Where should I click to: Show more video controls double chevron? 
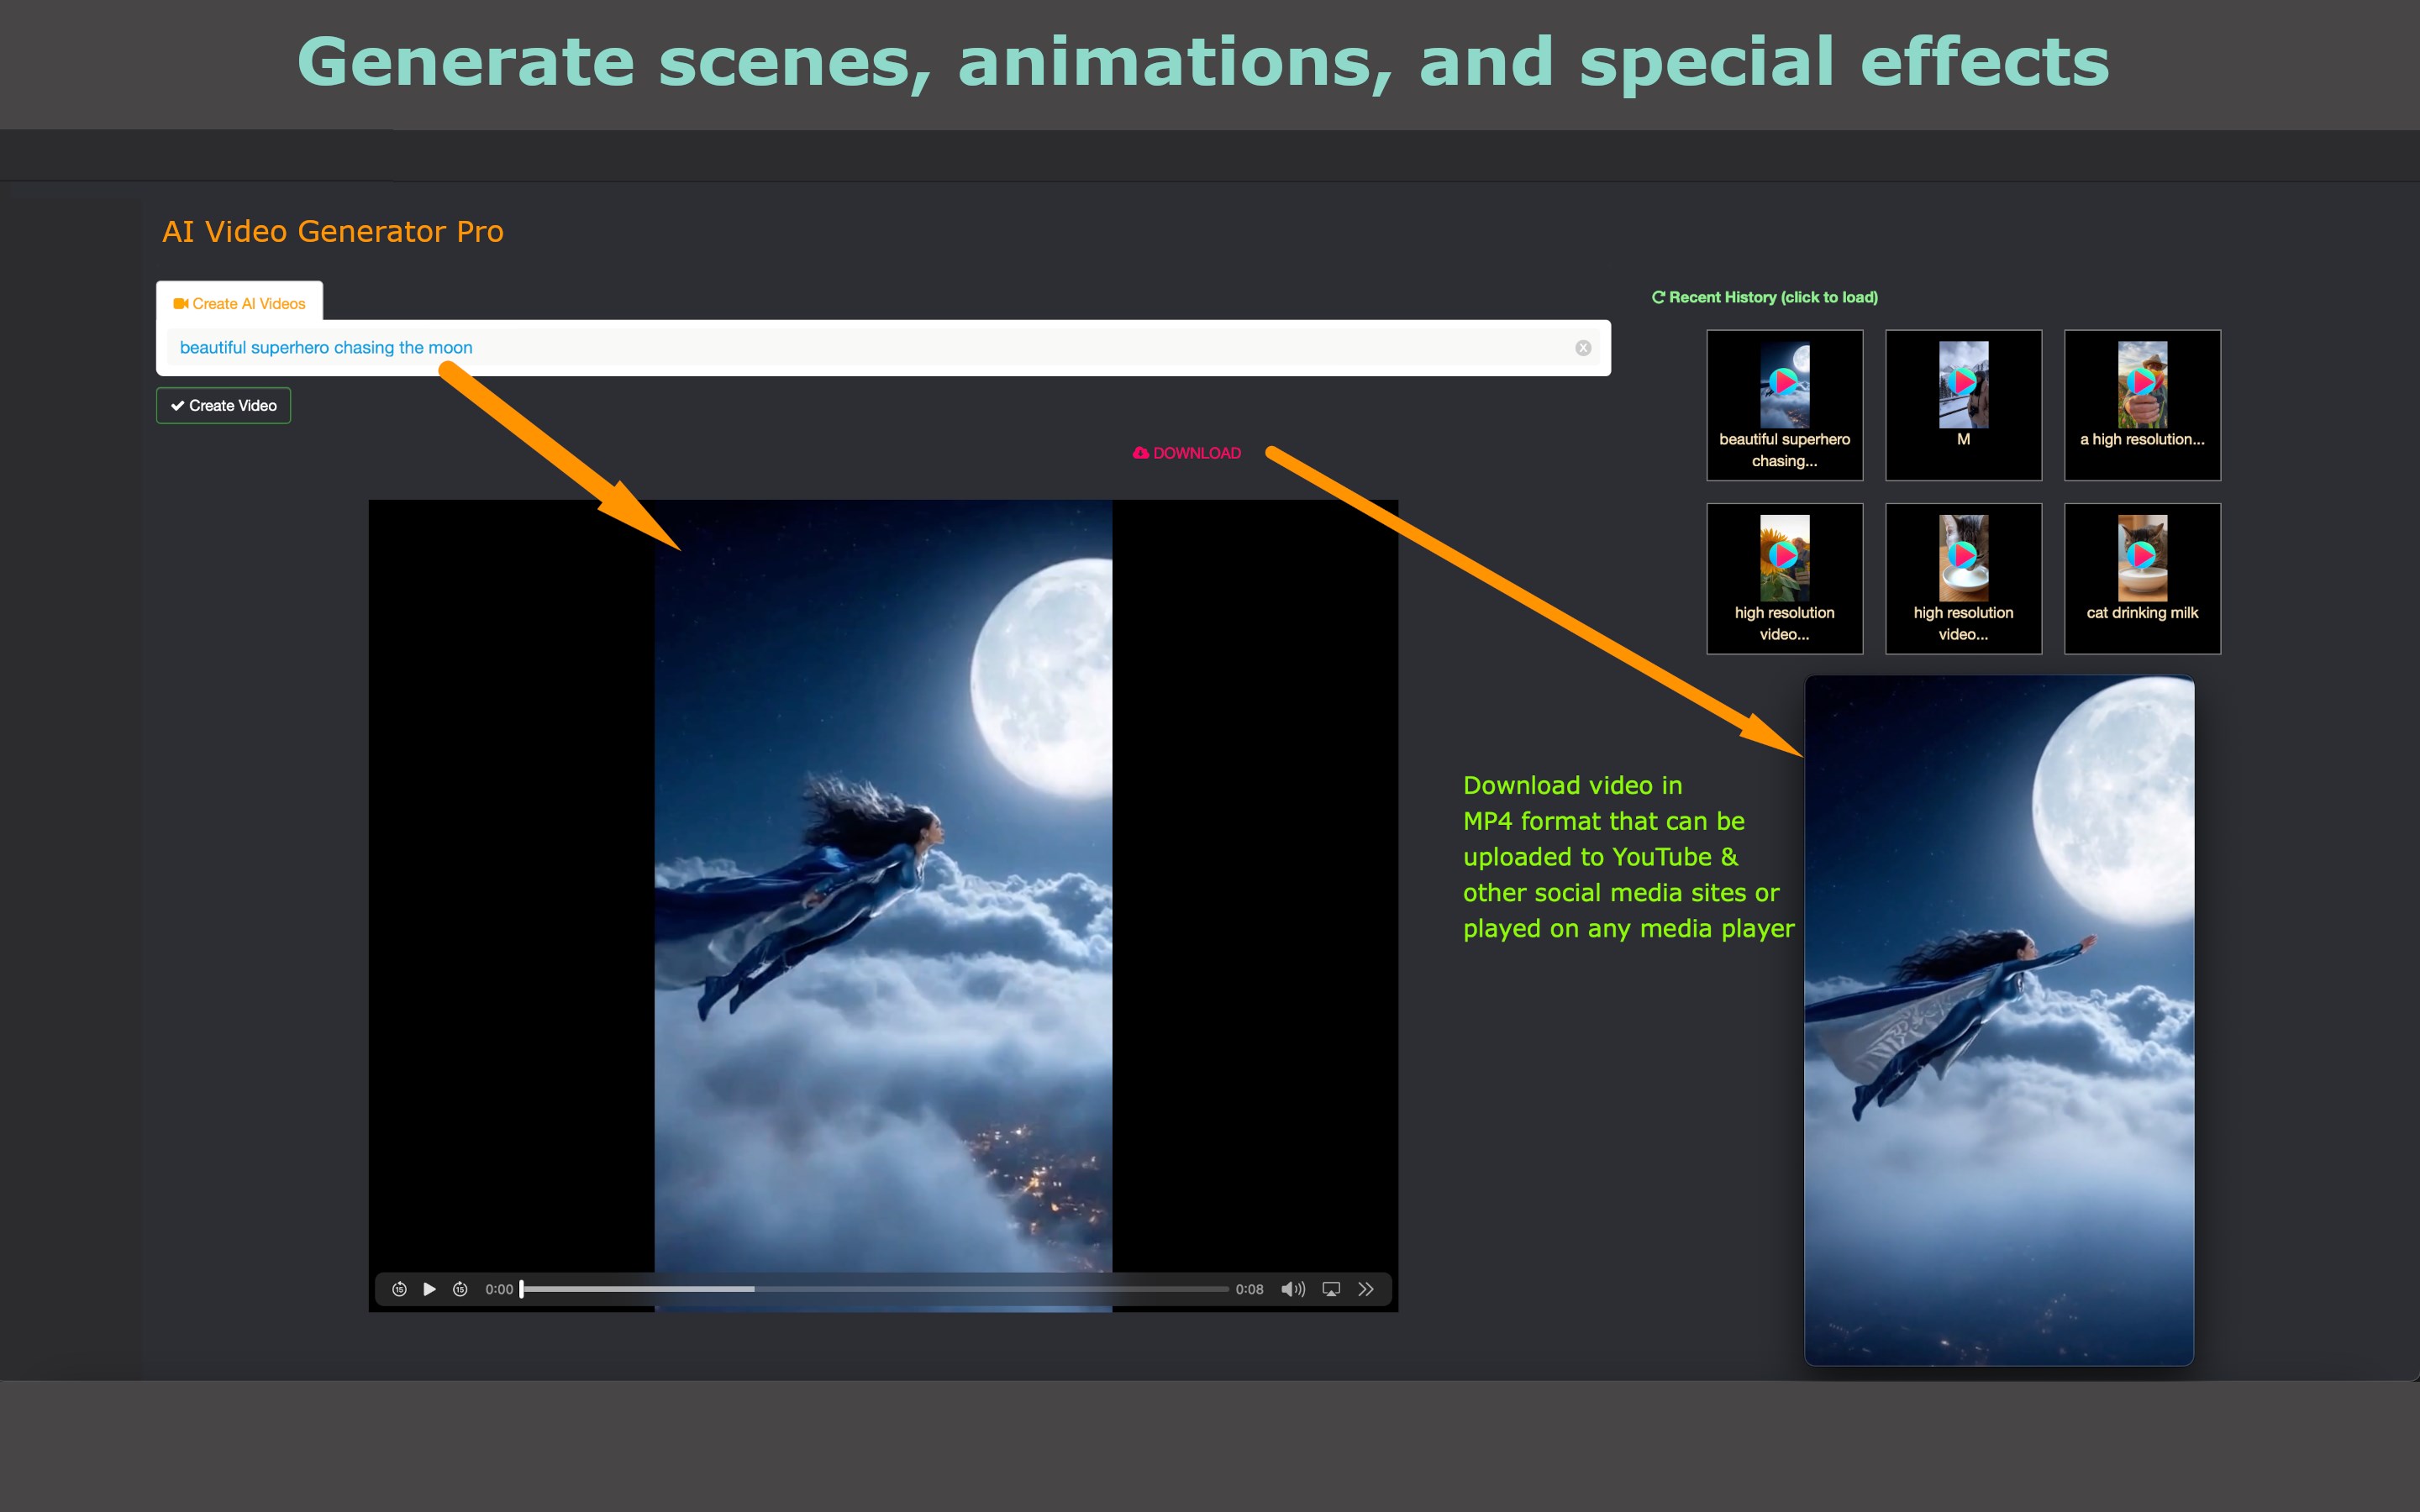(1366, 1289)
